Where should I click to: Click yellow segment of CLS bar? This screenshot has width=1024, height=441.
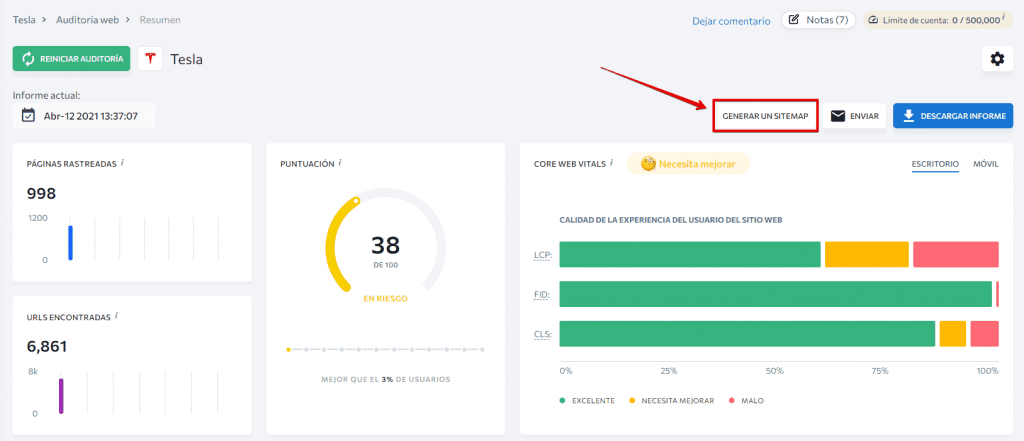[x=953, y=334]
